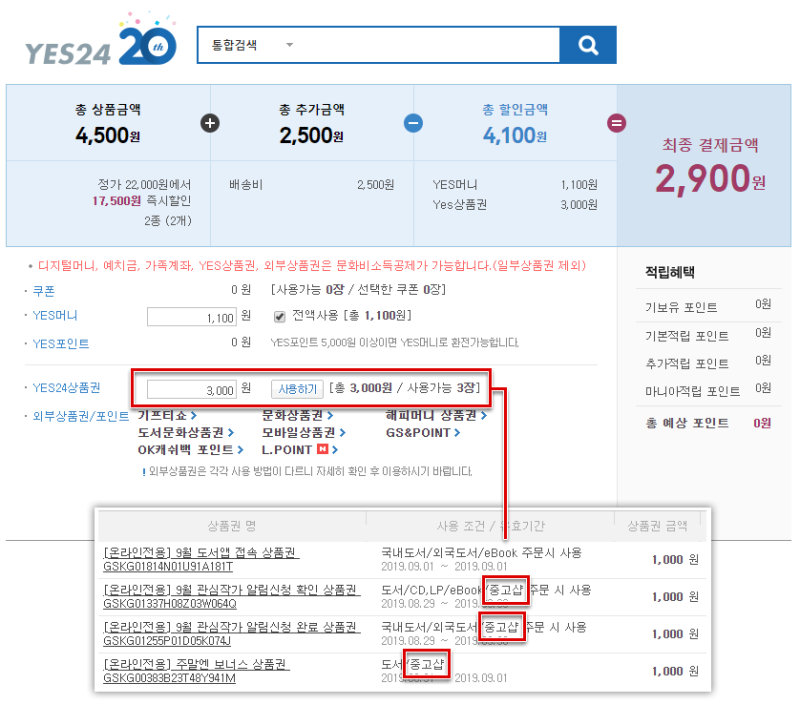Click voucher code GSKG01337H08Z03W064Q
Viewport: 800px width, 705px height.
(170, 604)
